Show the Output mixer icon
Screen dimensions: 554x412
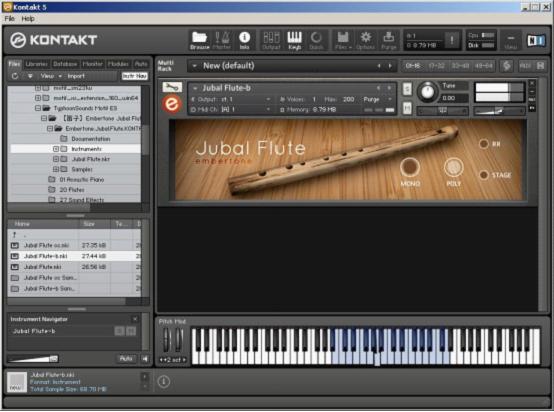coord(271,40)
